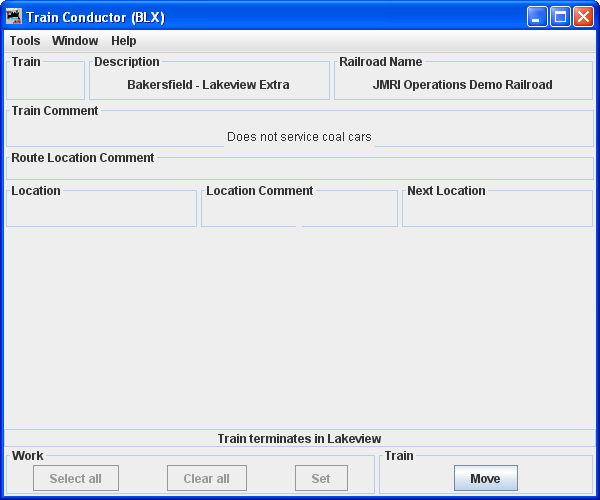
Task: Click inside the Next Location panel
Action: (497, 211)
